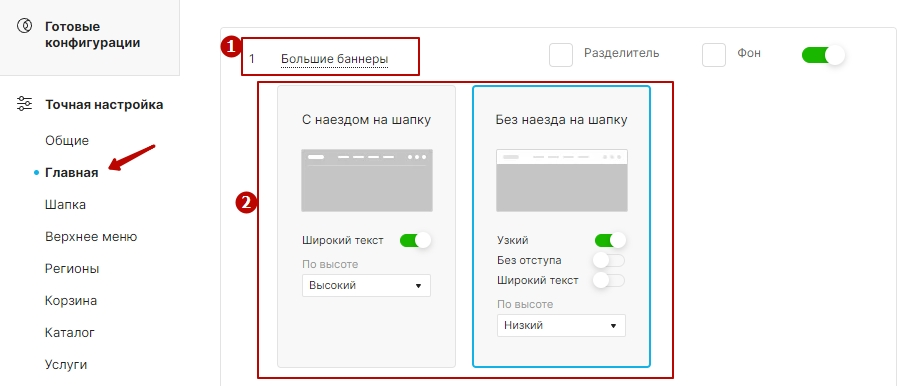Viewport: 902px width, 386px height.
Task: Open Верхнее меню settings
Action: click(91, 236)
